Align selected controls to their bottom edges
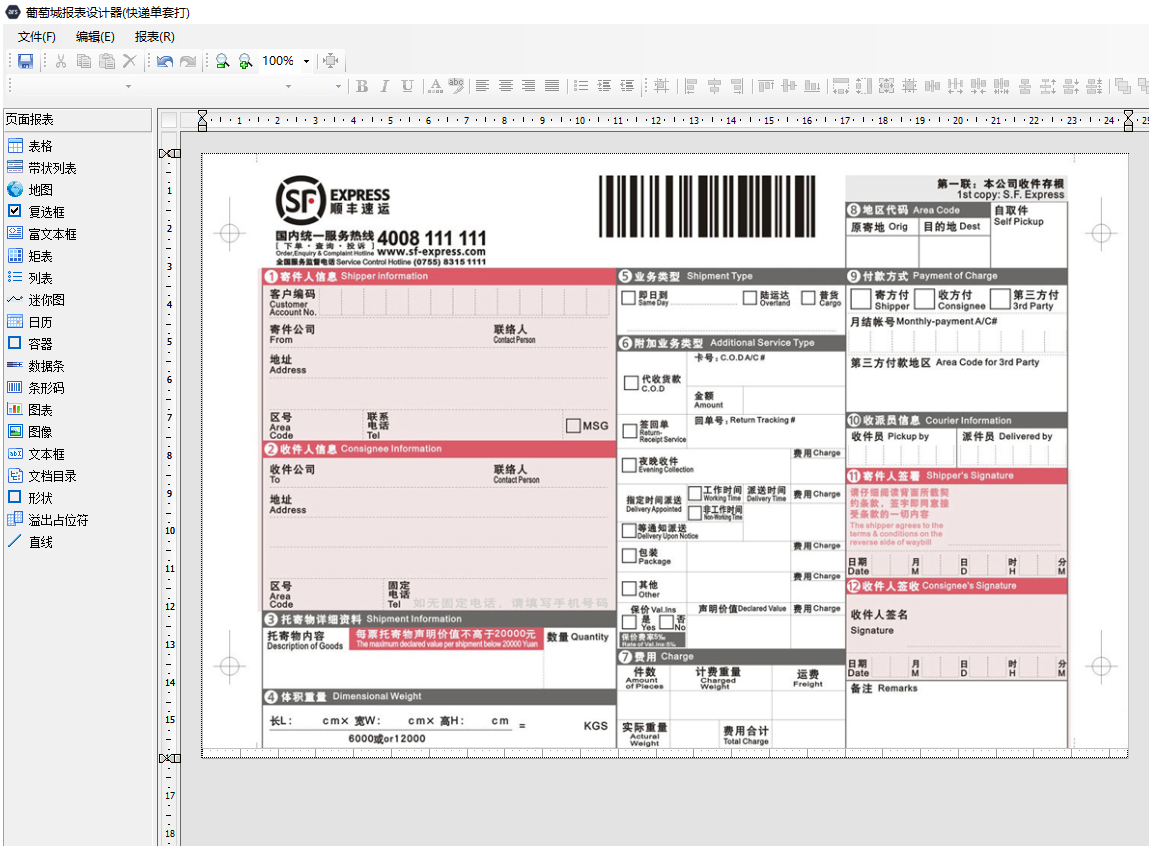Image resolution: width=1152 pixels, height=849 pixels. [x=812, y=86]
